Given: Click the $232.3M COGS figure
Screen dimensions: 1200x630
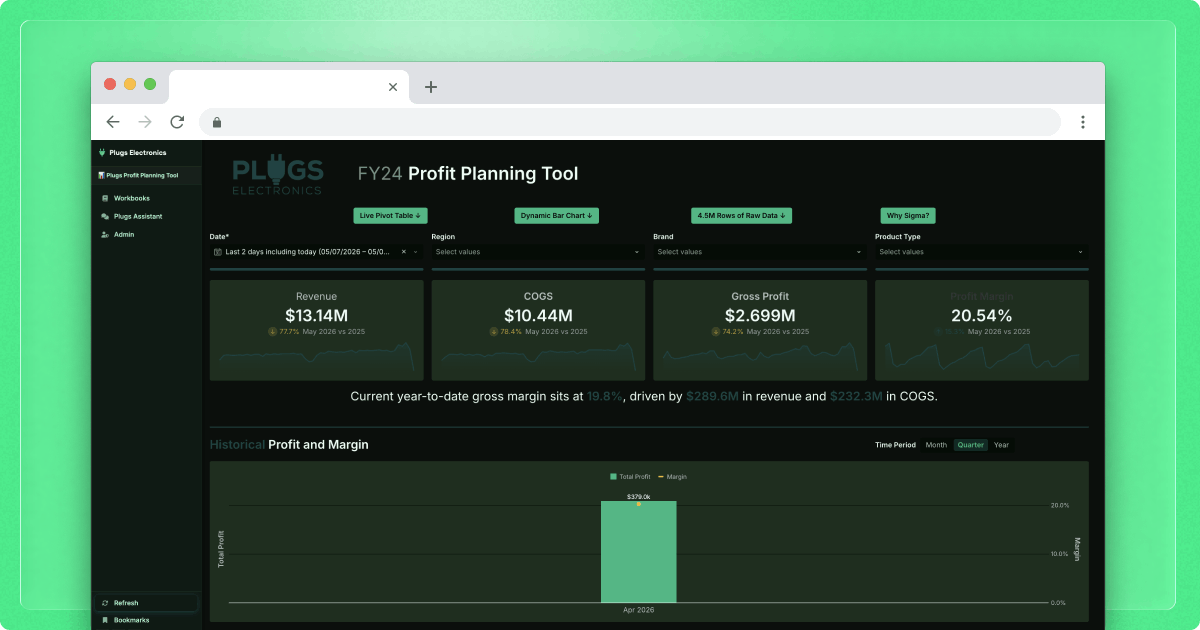Looking at the screenshot, I should point(856,397).
